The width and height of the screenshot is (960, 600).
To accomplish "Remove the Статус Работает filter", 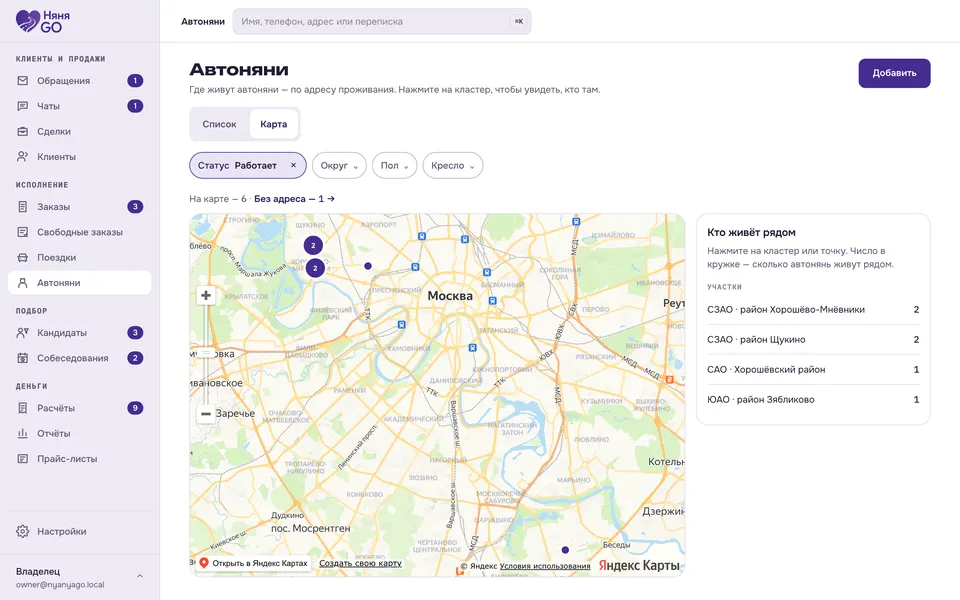I will coord(293,165).
